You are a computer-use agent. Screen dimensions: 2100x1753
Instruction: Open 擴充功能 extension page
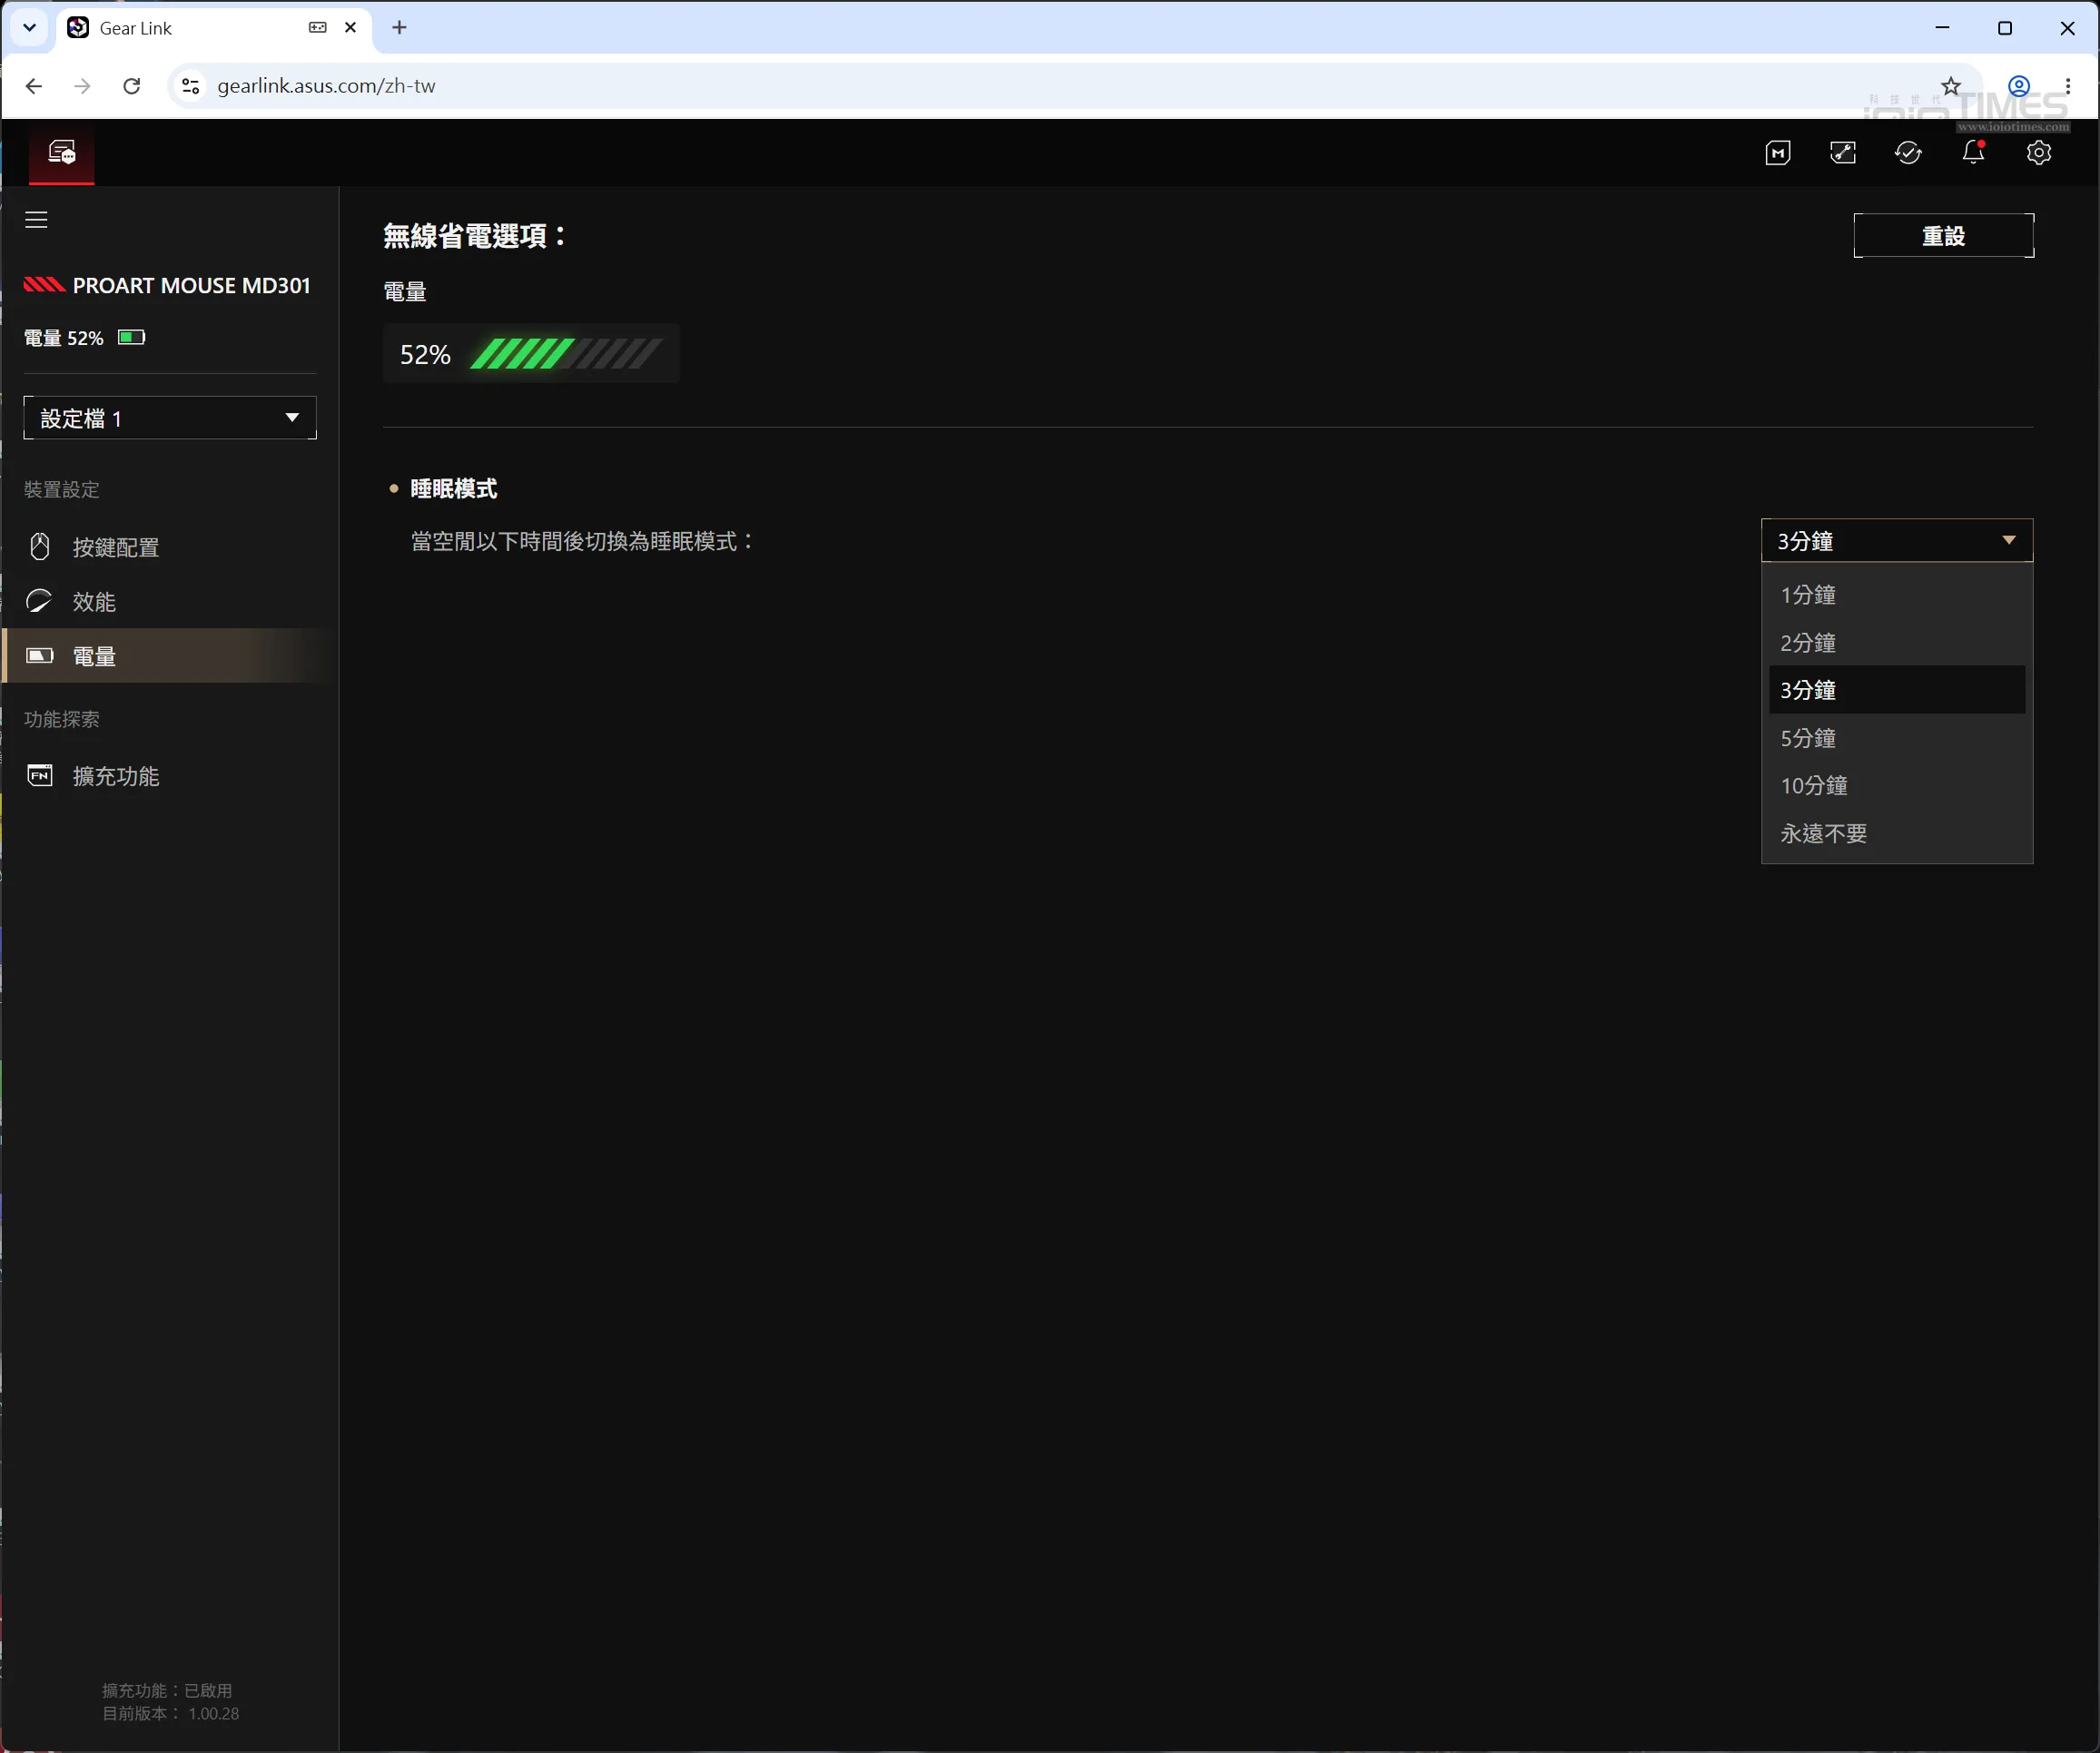170,776
